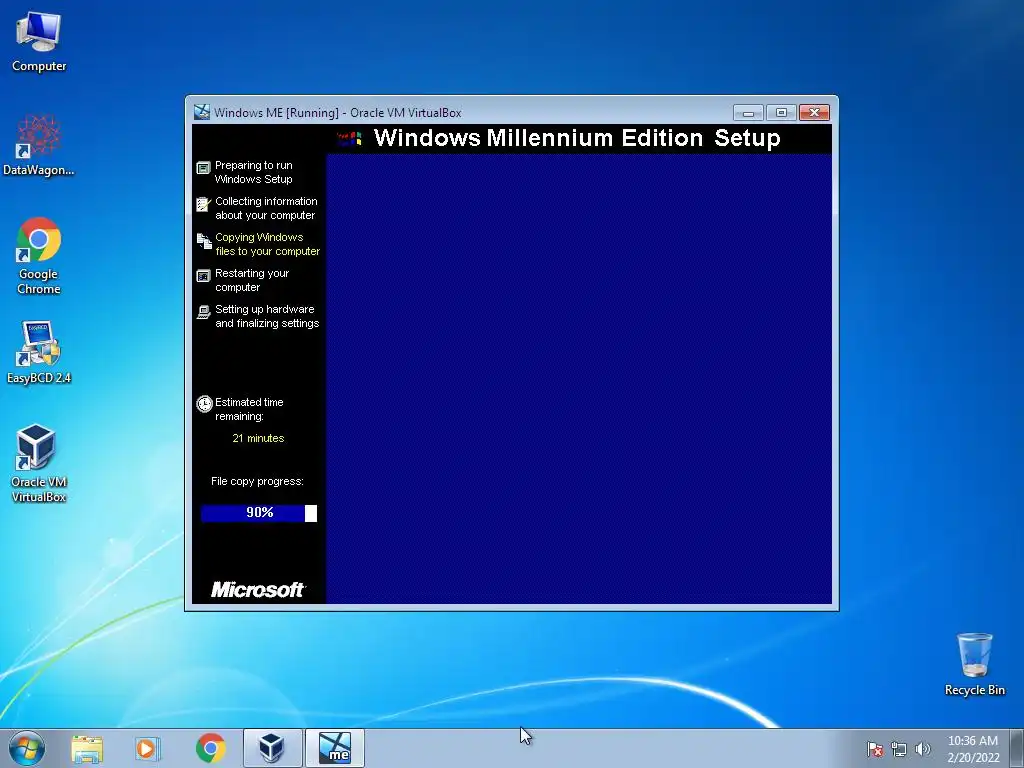Click the Microsoft logo in Setup sidebar

point(257,590)
